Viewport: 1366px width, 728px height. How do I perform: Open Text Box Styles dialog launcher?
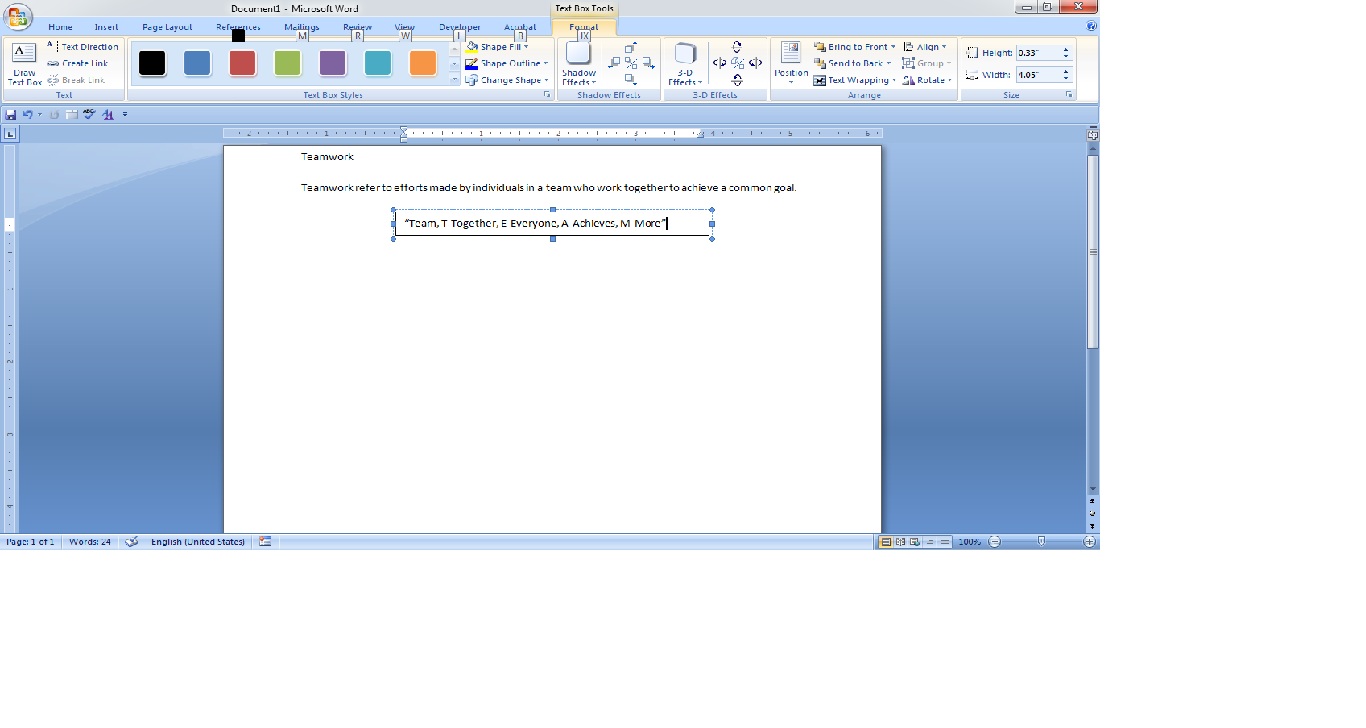(x=547, y=95)
